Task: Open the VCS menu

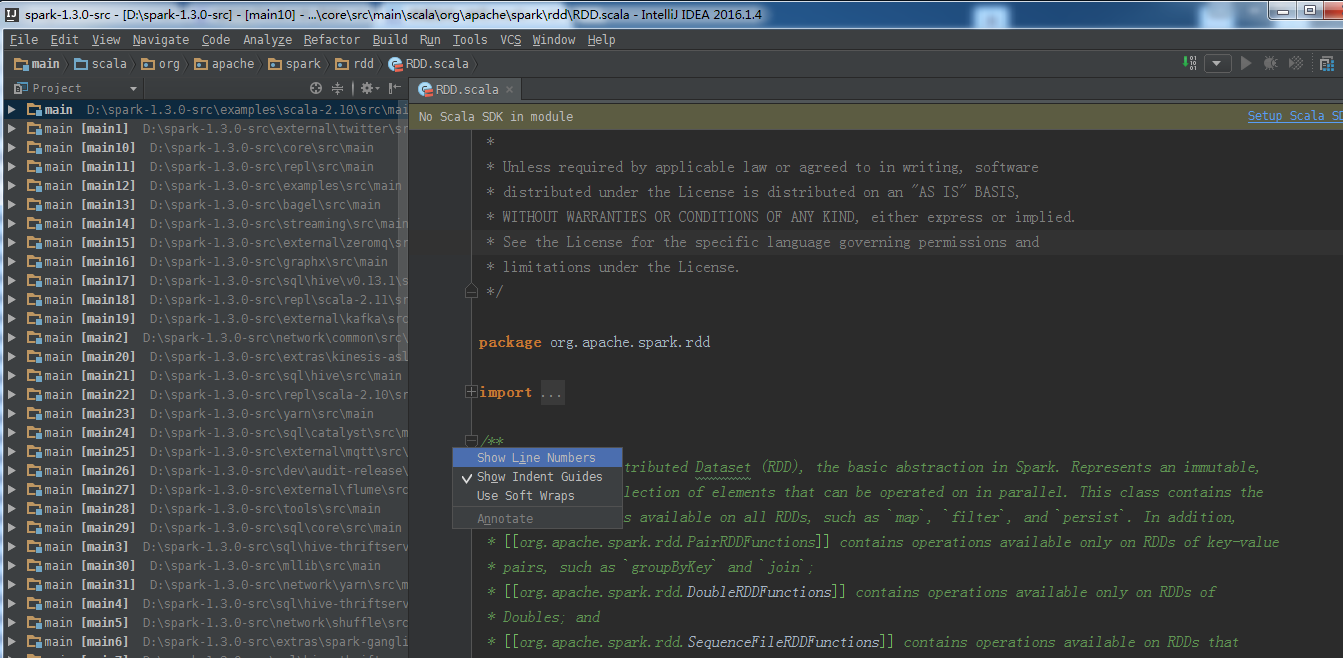Action: click(511, 40)
